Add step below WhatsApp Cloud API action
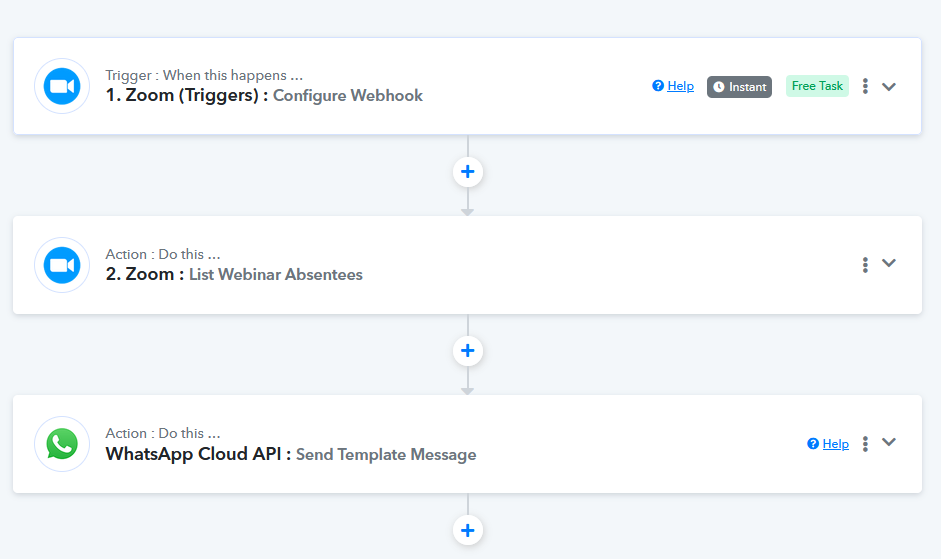The width and height of the screenshot is (941, 559). click(467, 530)
